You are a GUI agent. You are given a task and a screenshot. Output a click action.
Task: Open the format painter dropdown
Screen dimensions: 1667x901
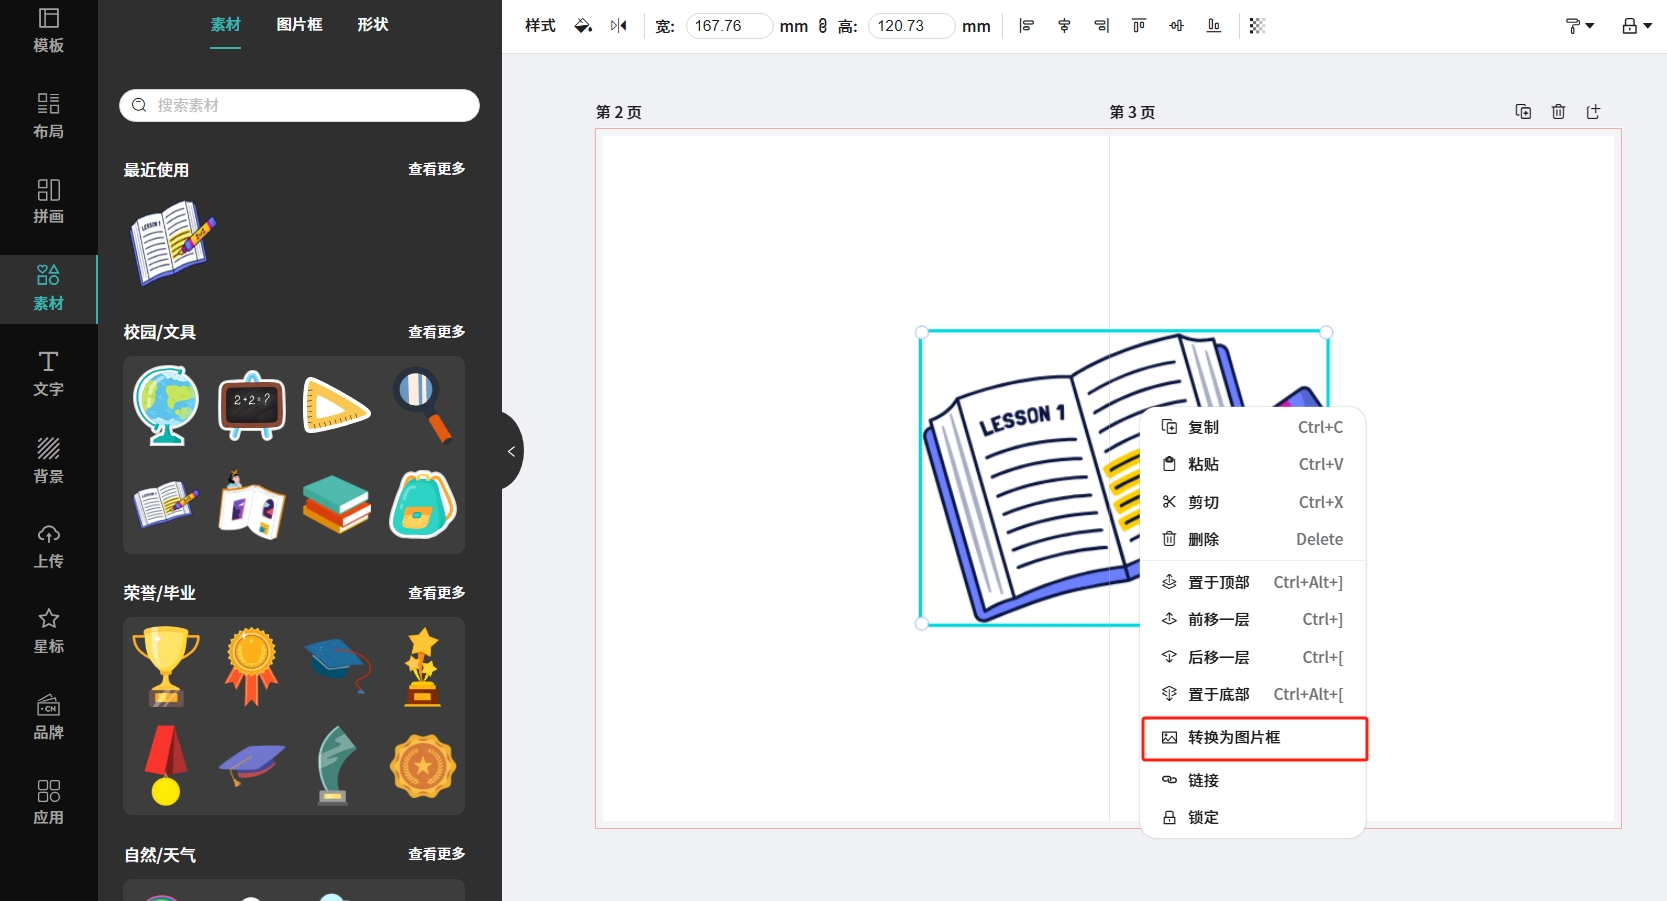[1579, 26]
